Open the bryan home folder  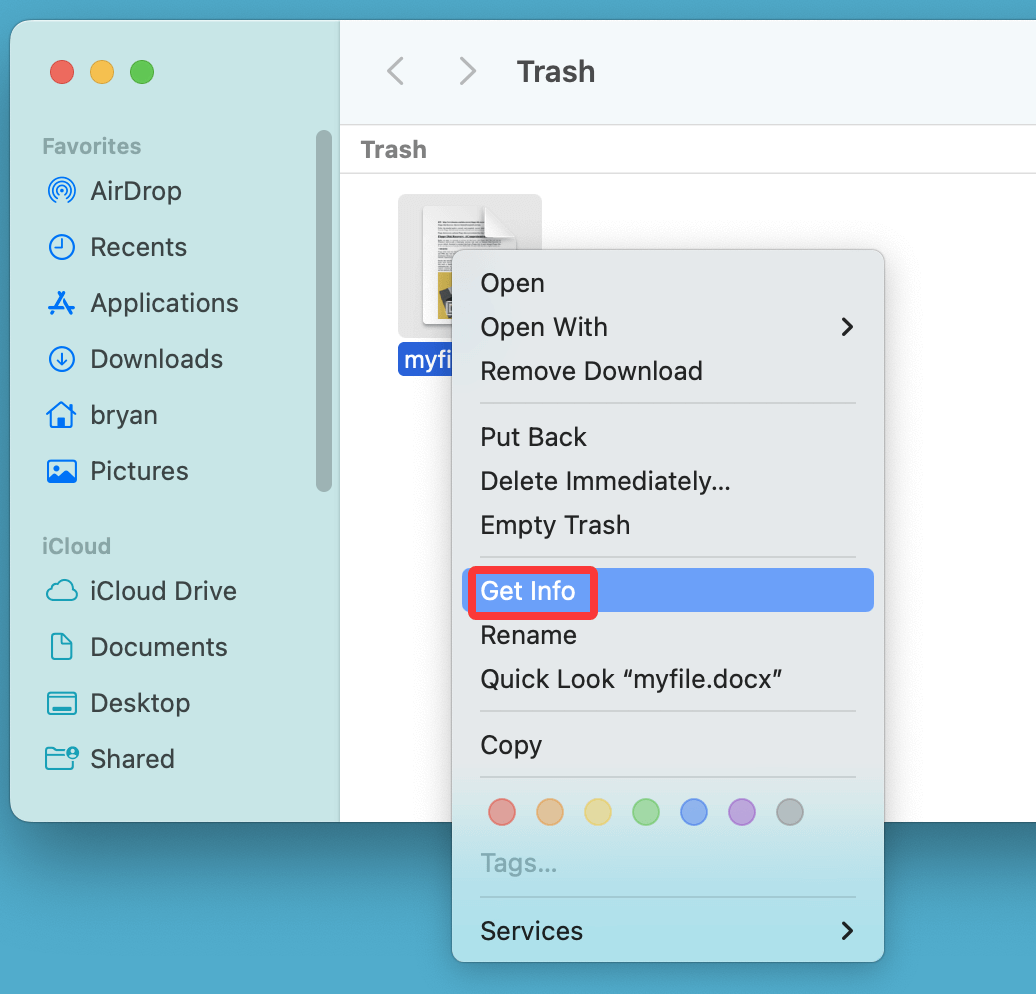click(x=124, y=415)
